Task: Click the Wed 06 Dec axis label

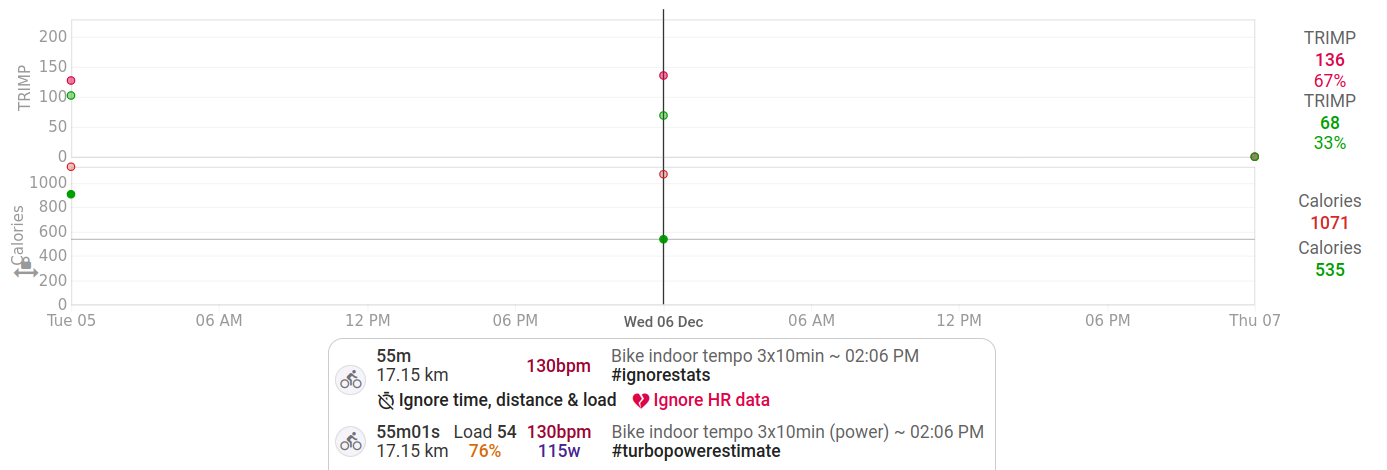Action: click(x=663, y=322)
